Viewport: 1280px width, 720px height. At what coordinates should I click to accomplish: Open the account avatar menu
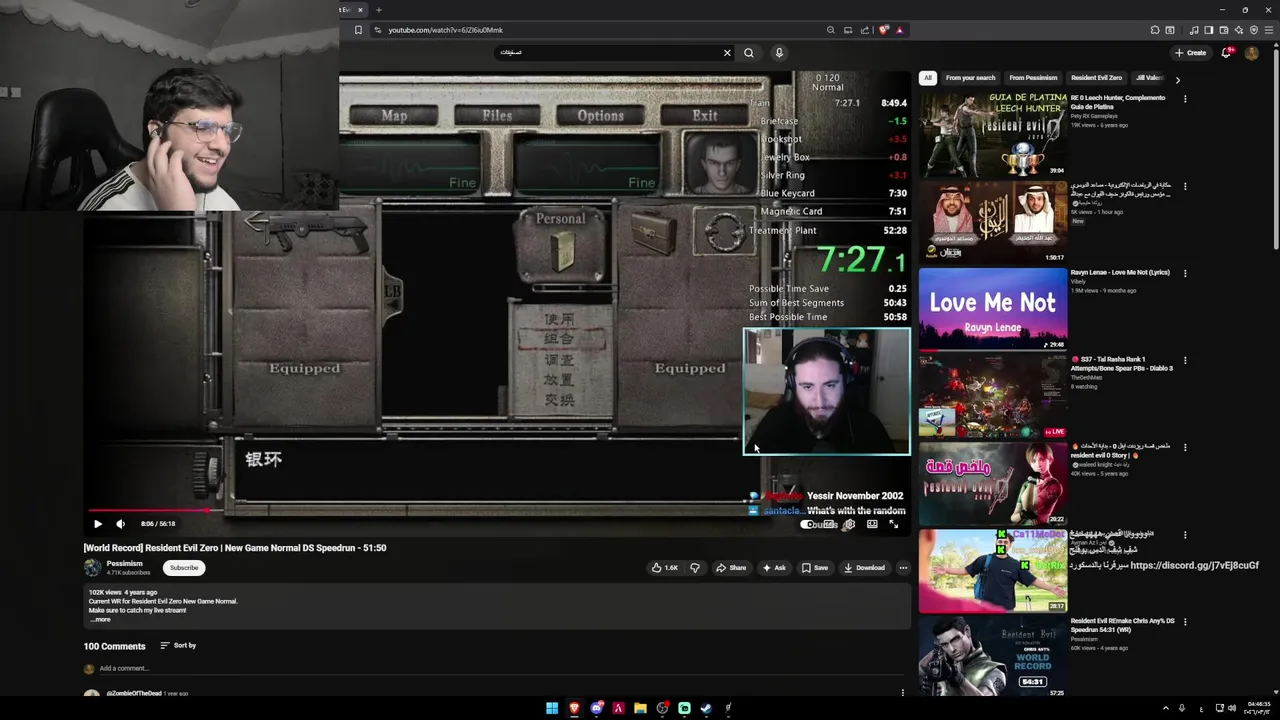click(1251, 53)
